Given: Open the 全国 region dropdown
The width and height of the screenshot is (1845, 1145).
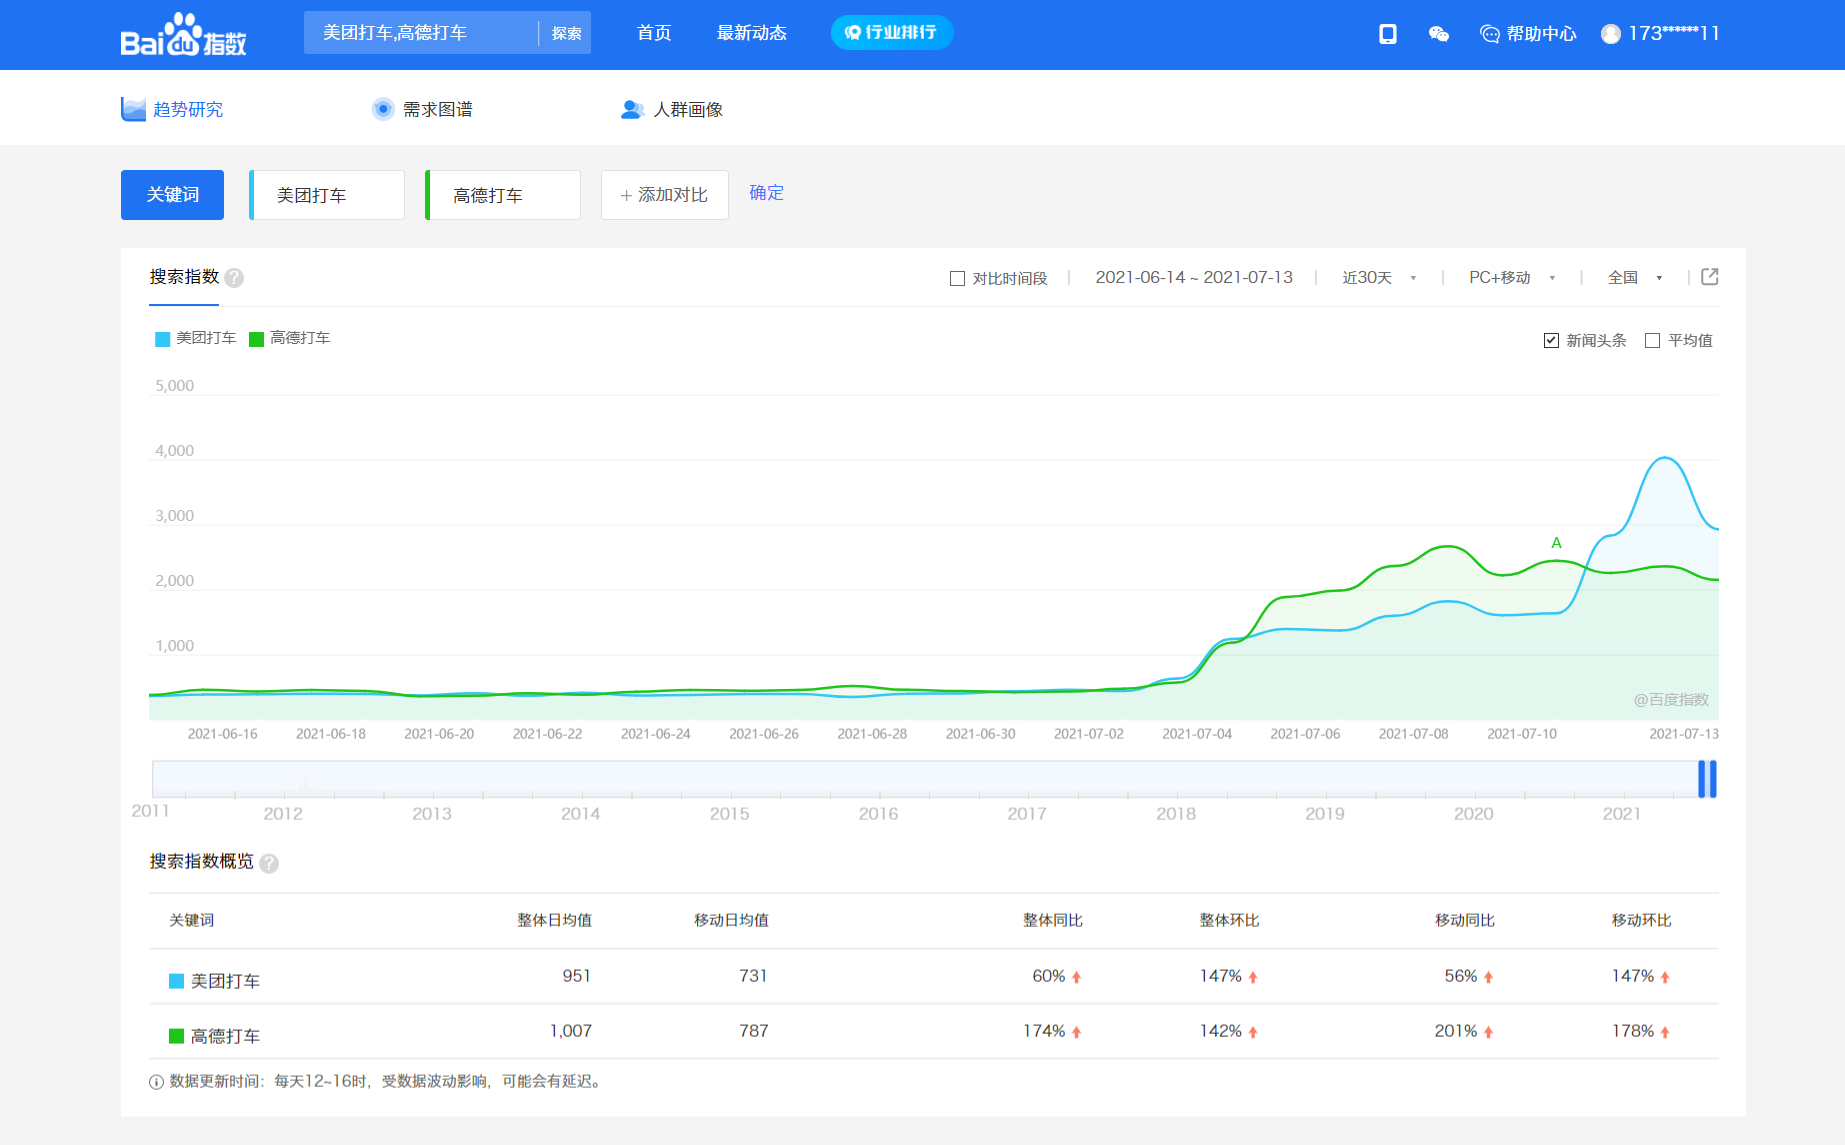Looking at the screenshot, I should 1635,277.
